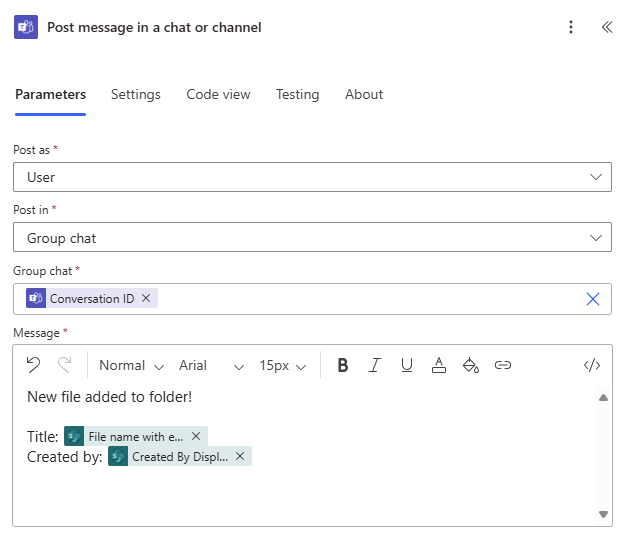The width and height of the screenshot is (622, 546).
Task: Click the 'New file added to folder!' text
Action: [109, 397]
